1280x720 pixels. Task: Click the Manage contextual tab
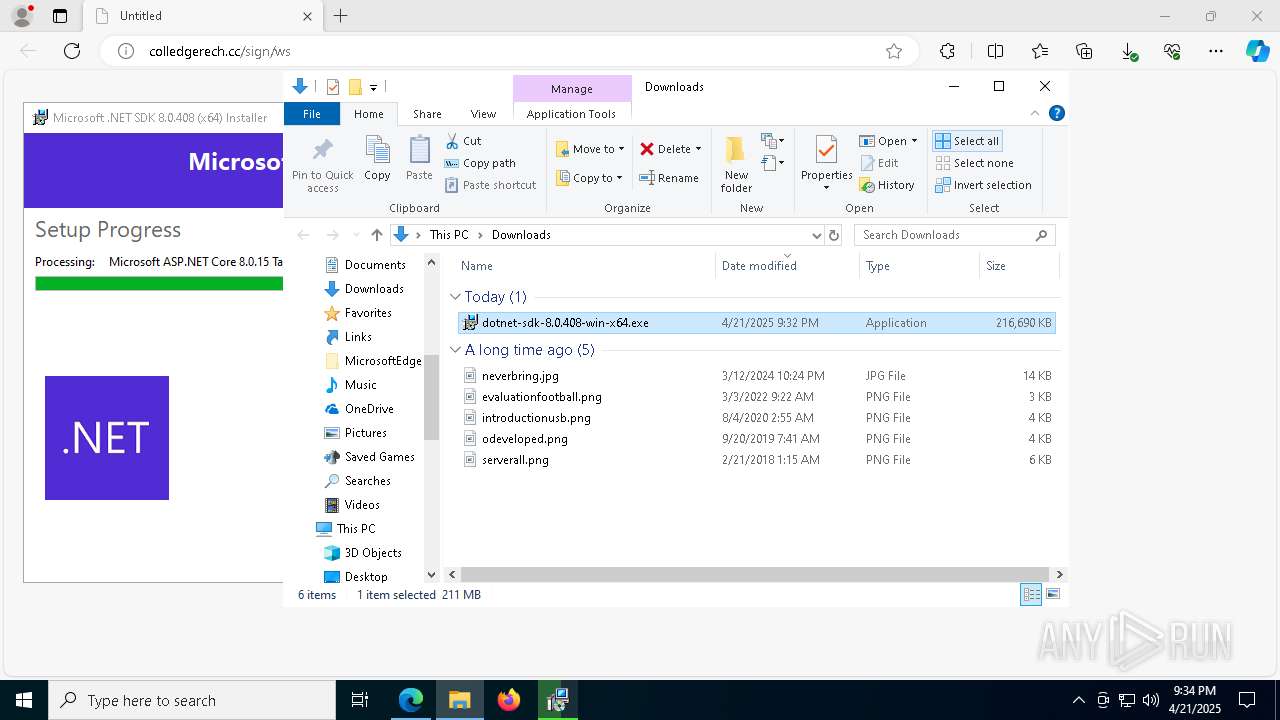tap(572, 89)
